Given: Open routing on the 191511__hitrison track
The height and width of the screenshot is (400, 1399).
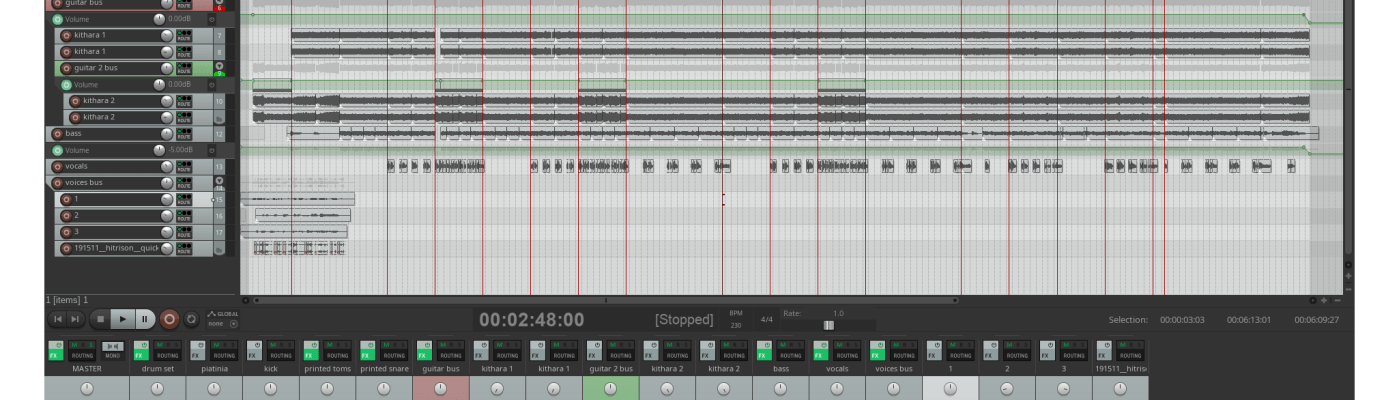Looking at the screenshot, I should (x=184, y=248).
